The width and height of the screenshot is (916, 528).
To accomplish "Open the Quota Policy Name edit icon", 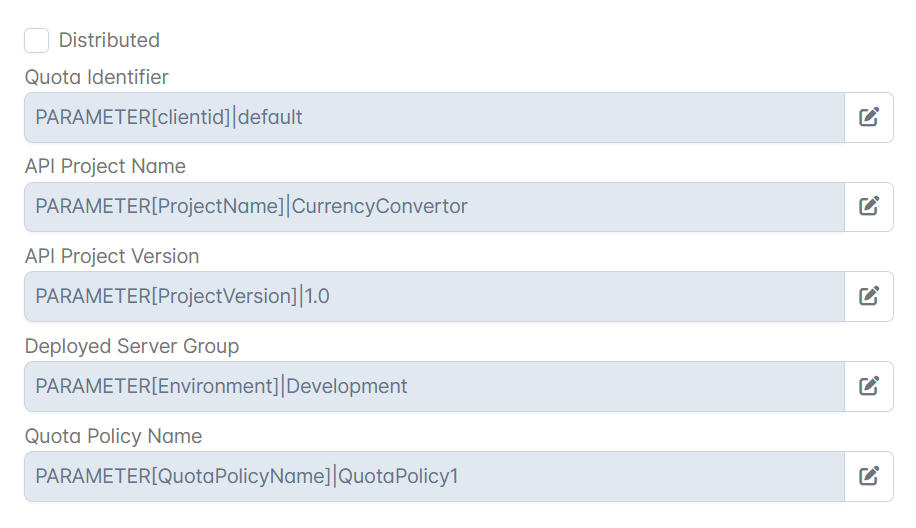I will coord(869,476).
